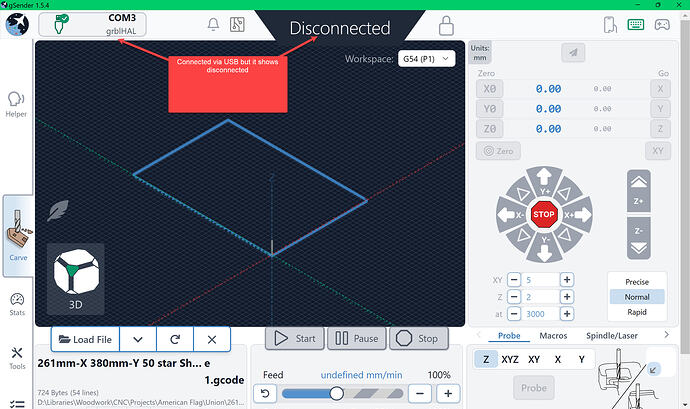
Task: Expand the Load File dropdown chevron
Action: (x=138, y=339)
